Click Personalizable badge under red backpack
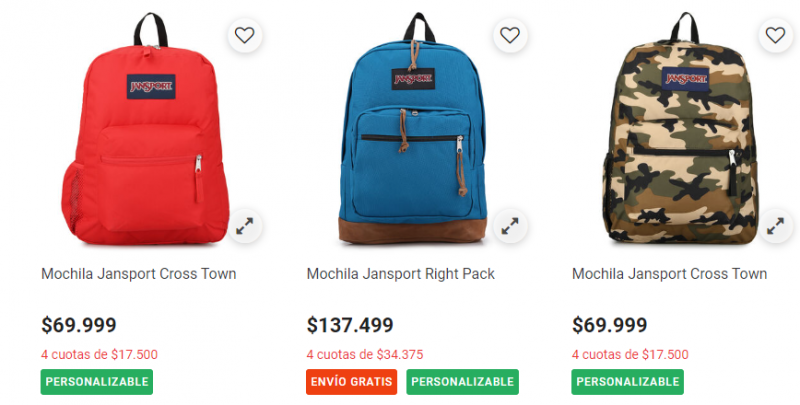Screen dimensions: 800x405 click(x=97, y=382)
